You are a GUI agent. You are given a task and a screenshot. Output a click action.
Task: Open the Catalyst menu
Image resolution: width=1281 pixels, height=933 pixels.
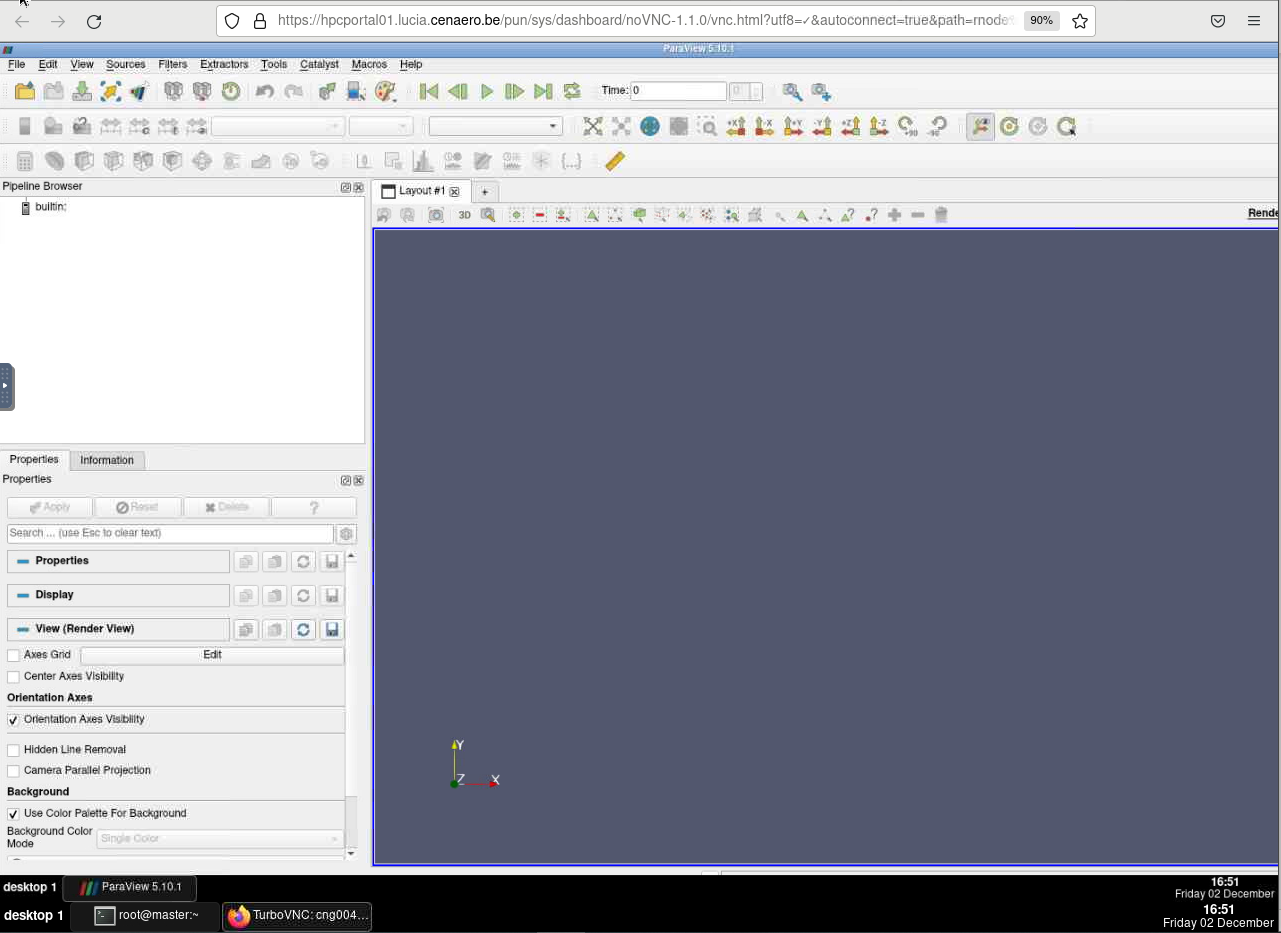(x=319, y=64)
